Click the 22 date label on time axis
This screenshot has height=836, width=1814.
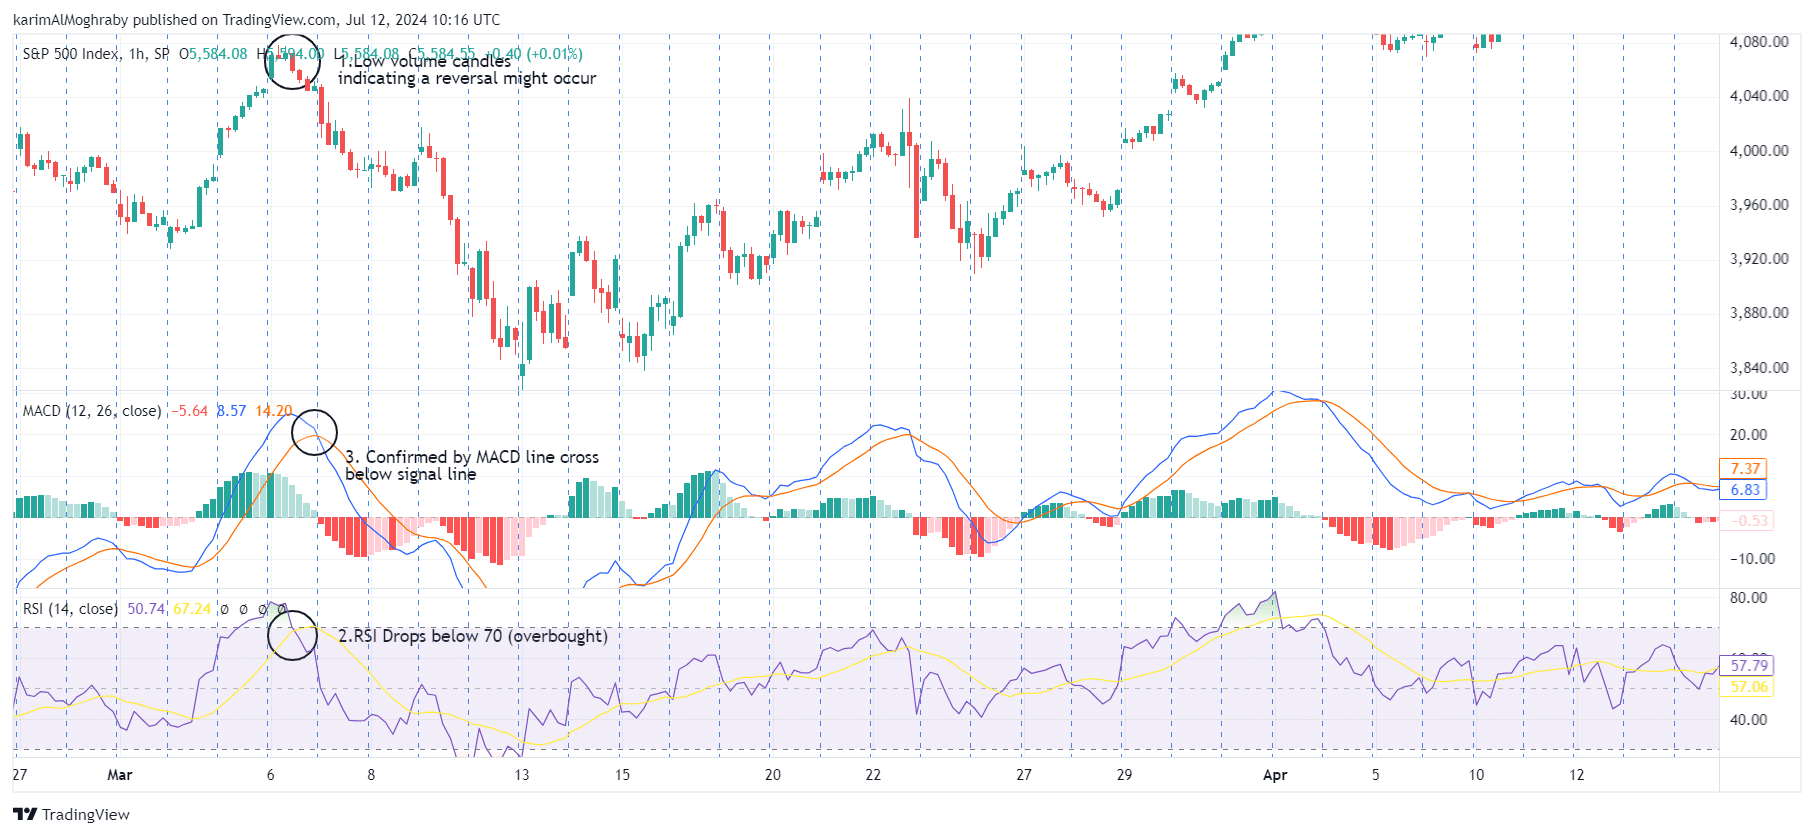pyautogui.click(x=873, y=775)
